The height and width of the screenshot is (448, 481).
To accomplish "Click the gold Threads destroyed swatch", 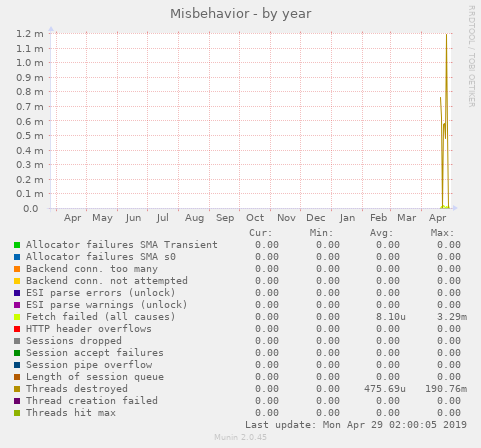I will tap(17, 389).
